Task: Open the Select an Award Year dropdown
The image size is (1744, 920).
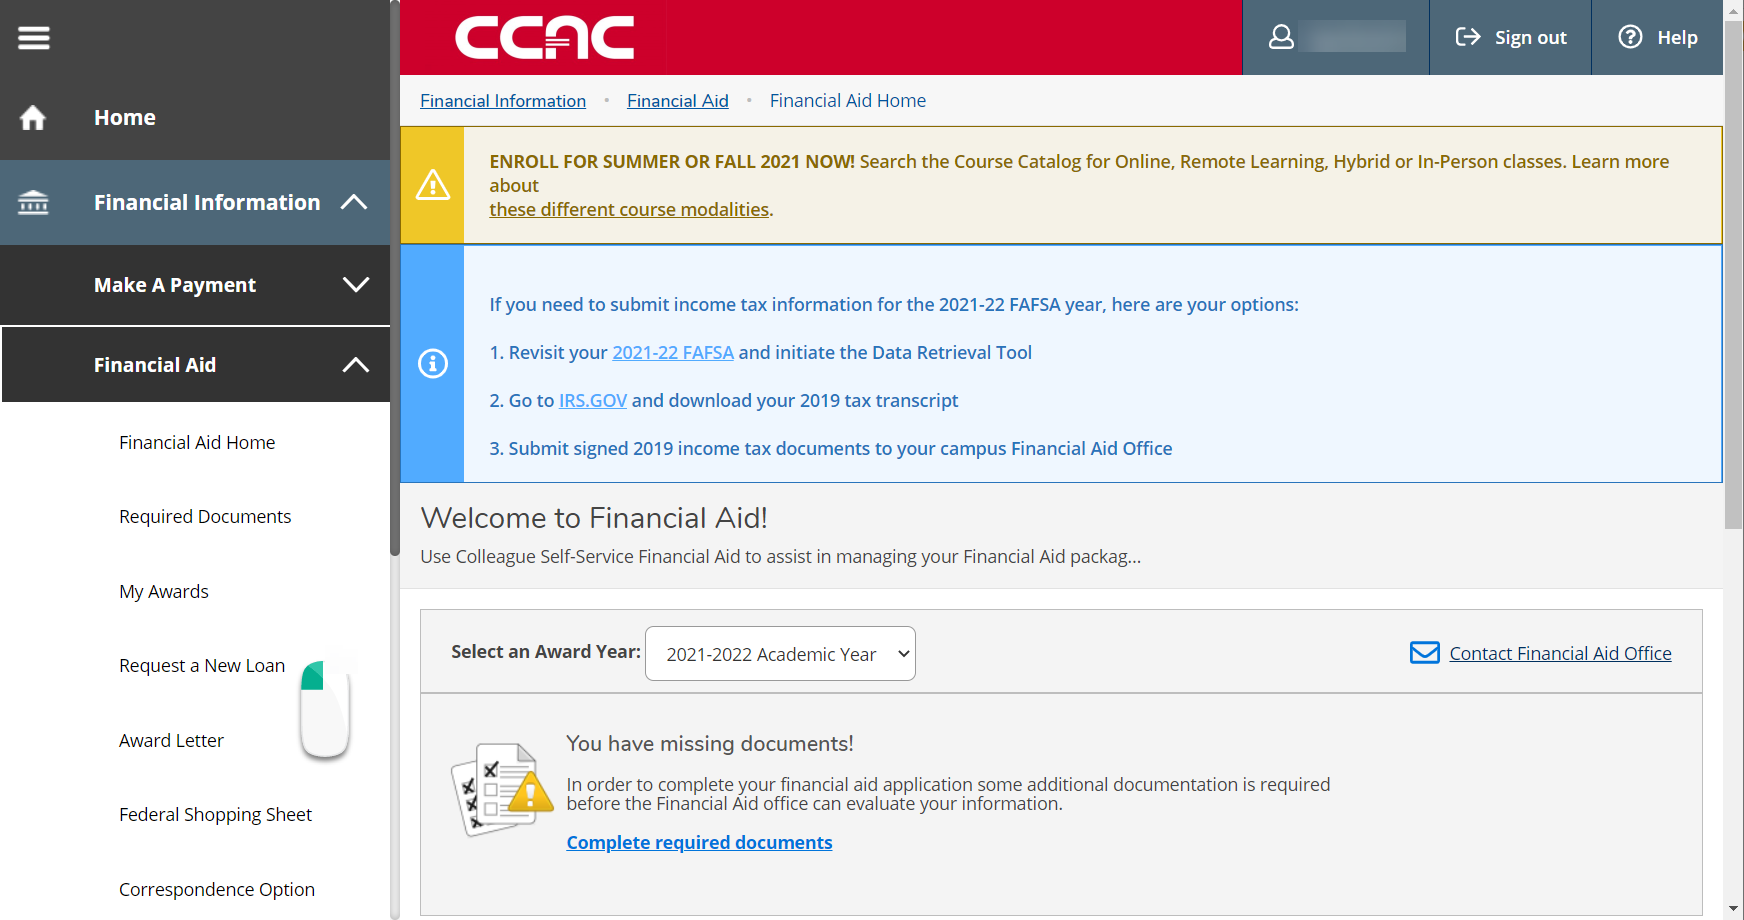Action: click(779, 653)
